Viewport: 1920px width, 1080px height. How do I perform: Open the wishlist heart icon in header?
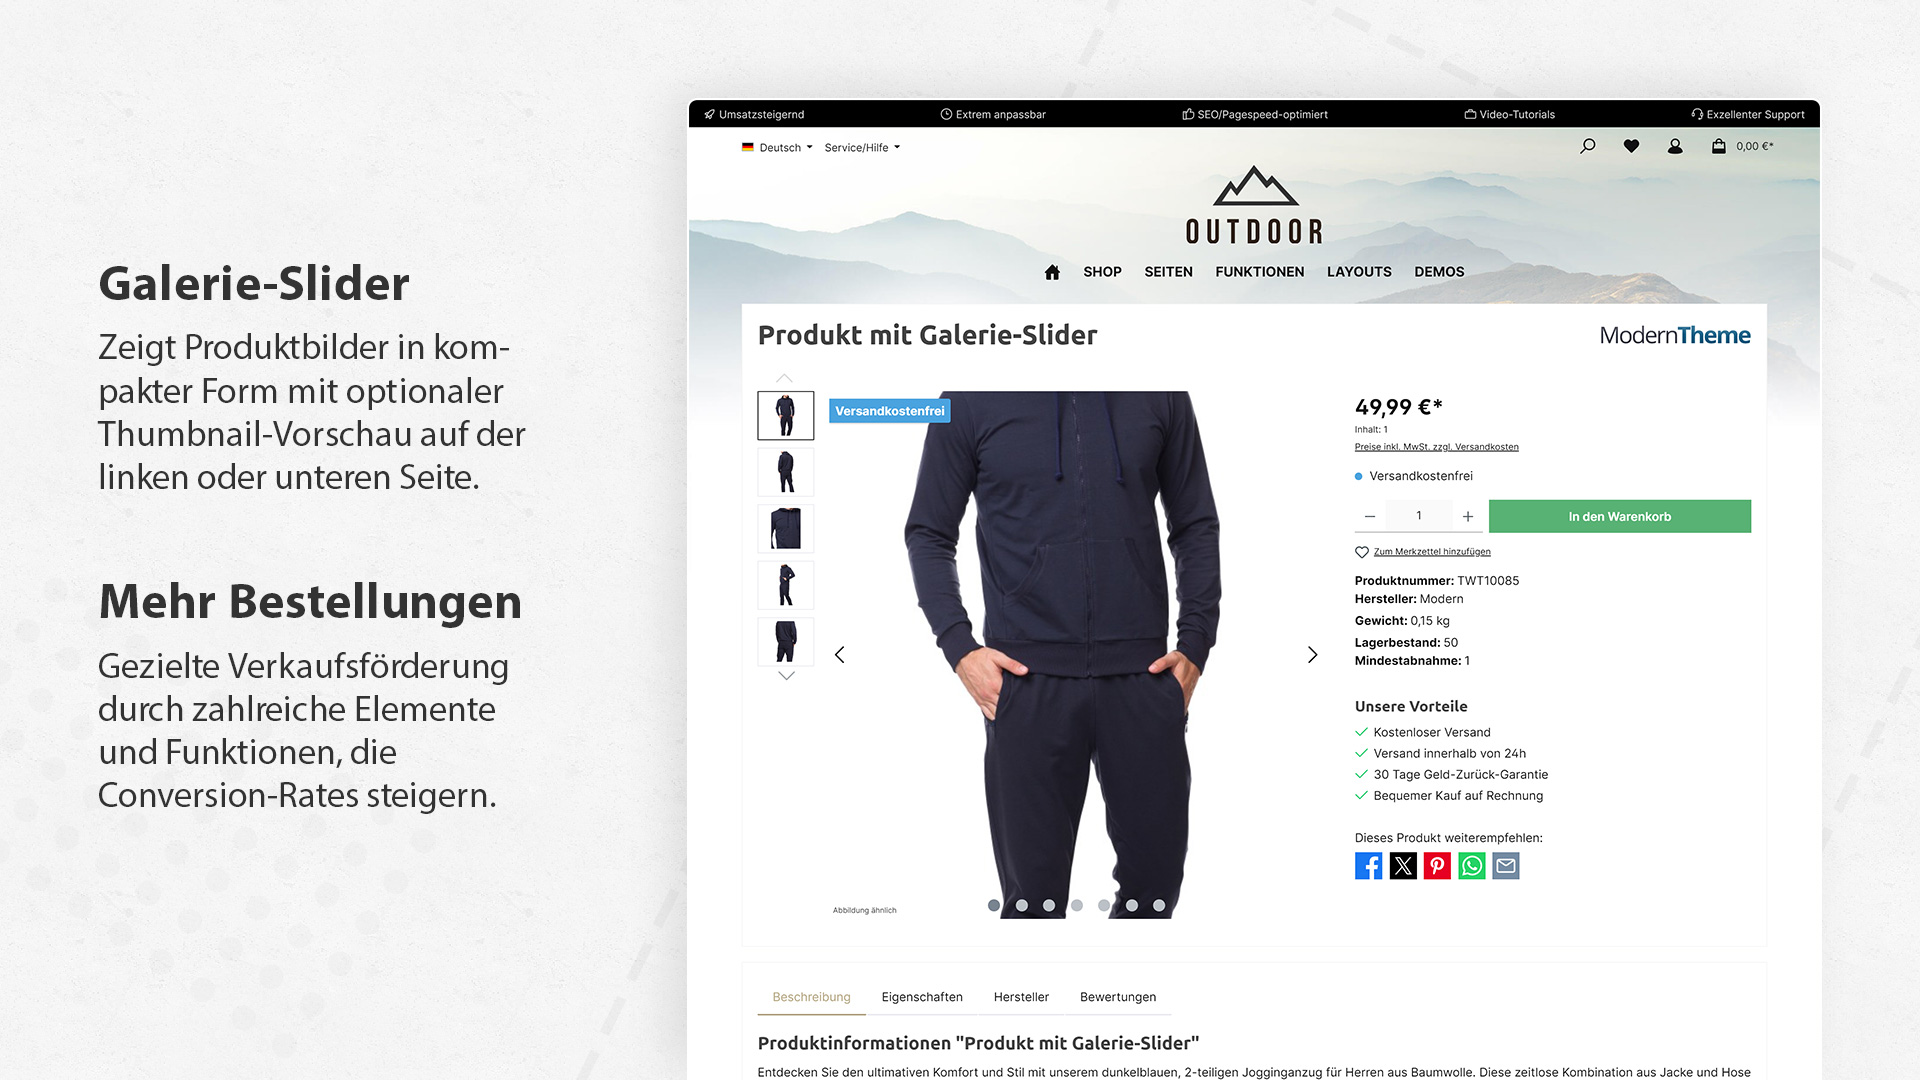click(1631, 146)
